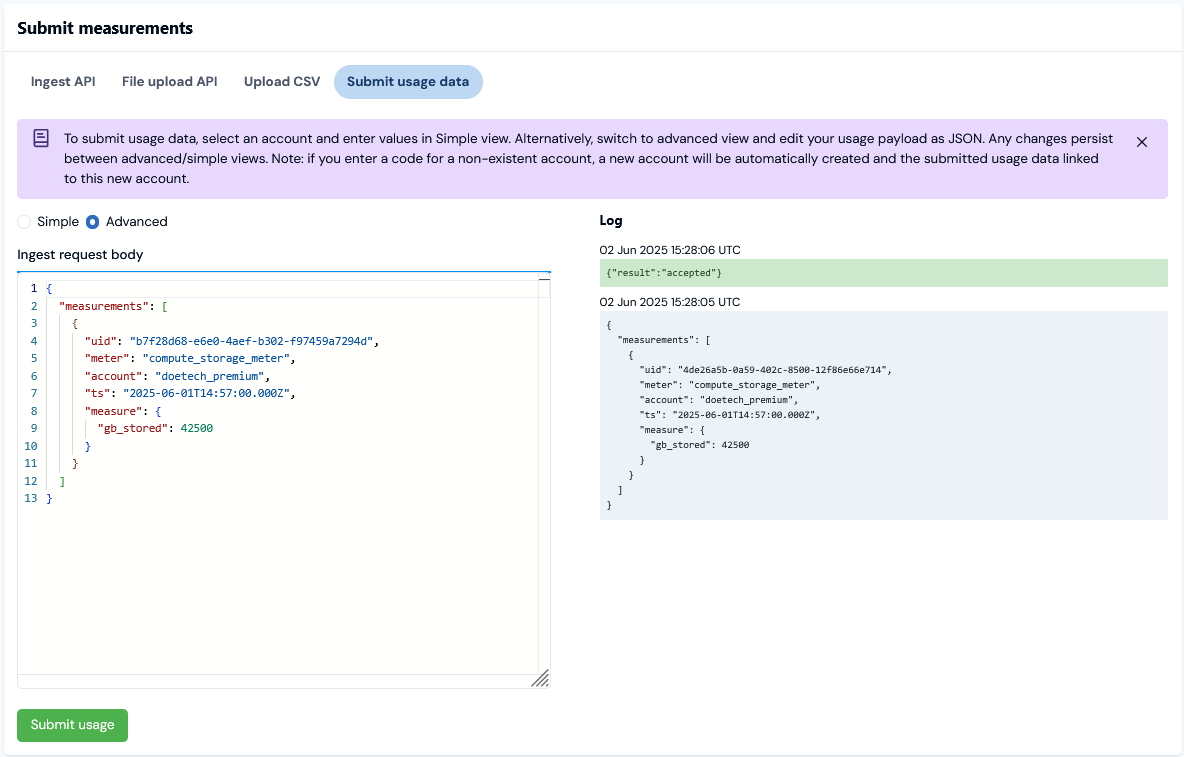Click line number 7 in the editor gutter
Viewport: 1184px width, 757px height.
click(x=33, y=393)
